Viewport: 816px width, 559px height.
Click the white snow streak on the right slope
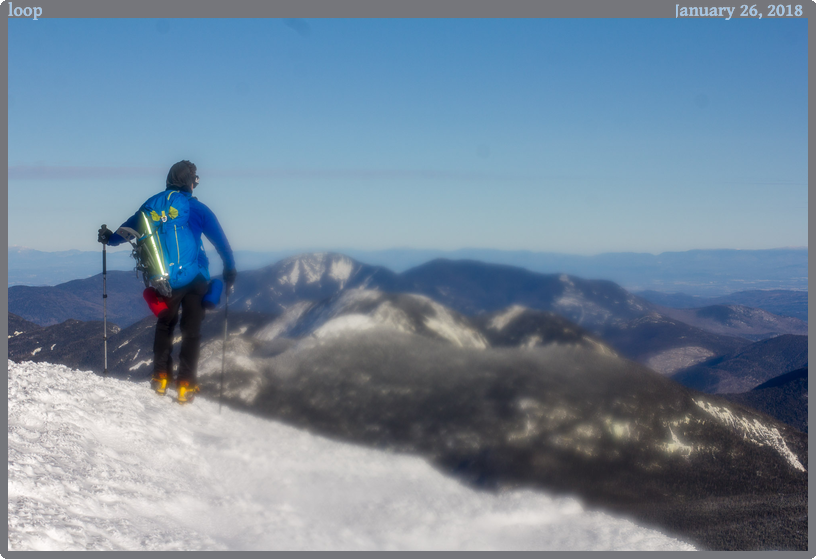click(755, 431)
